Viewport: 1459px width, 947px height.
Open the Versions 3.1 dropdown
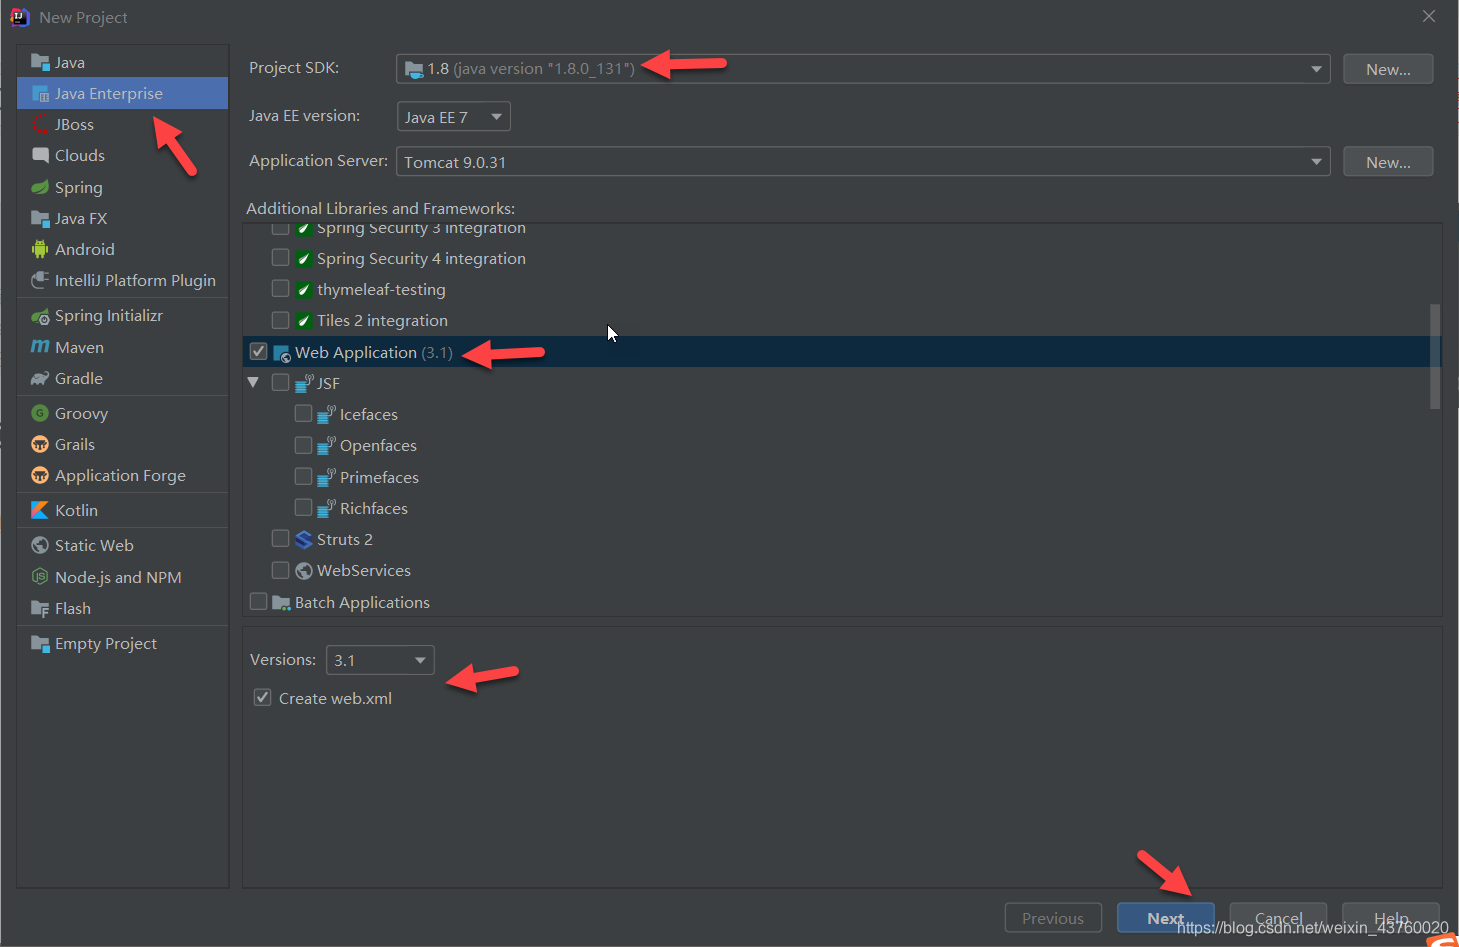pyautogui.click(x=381, y=660)
